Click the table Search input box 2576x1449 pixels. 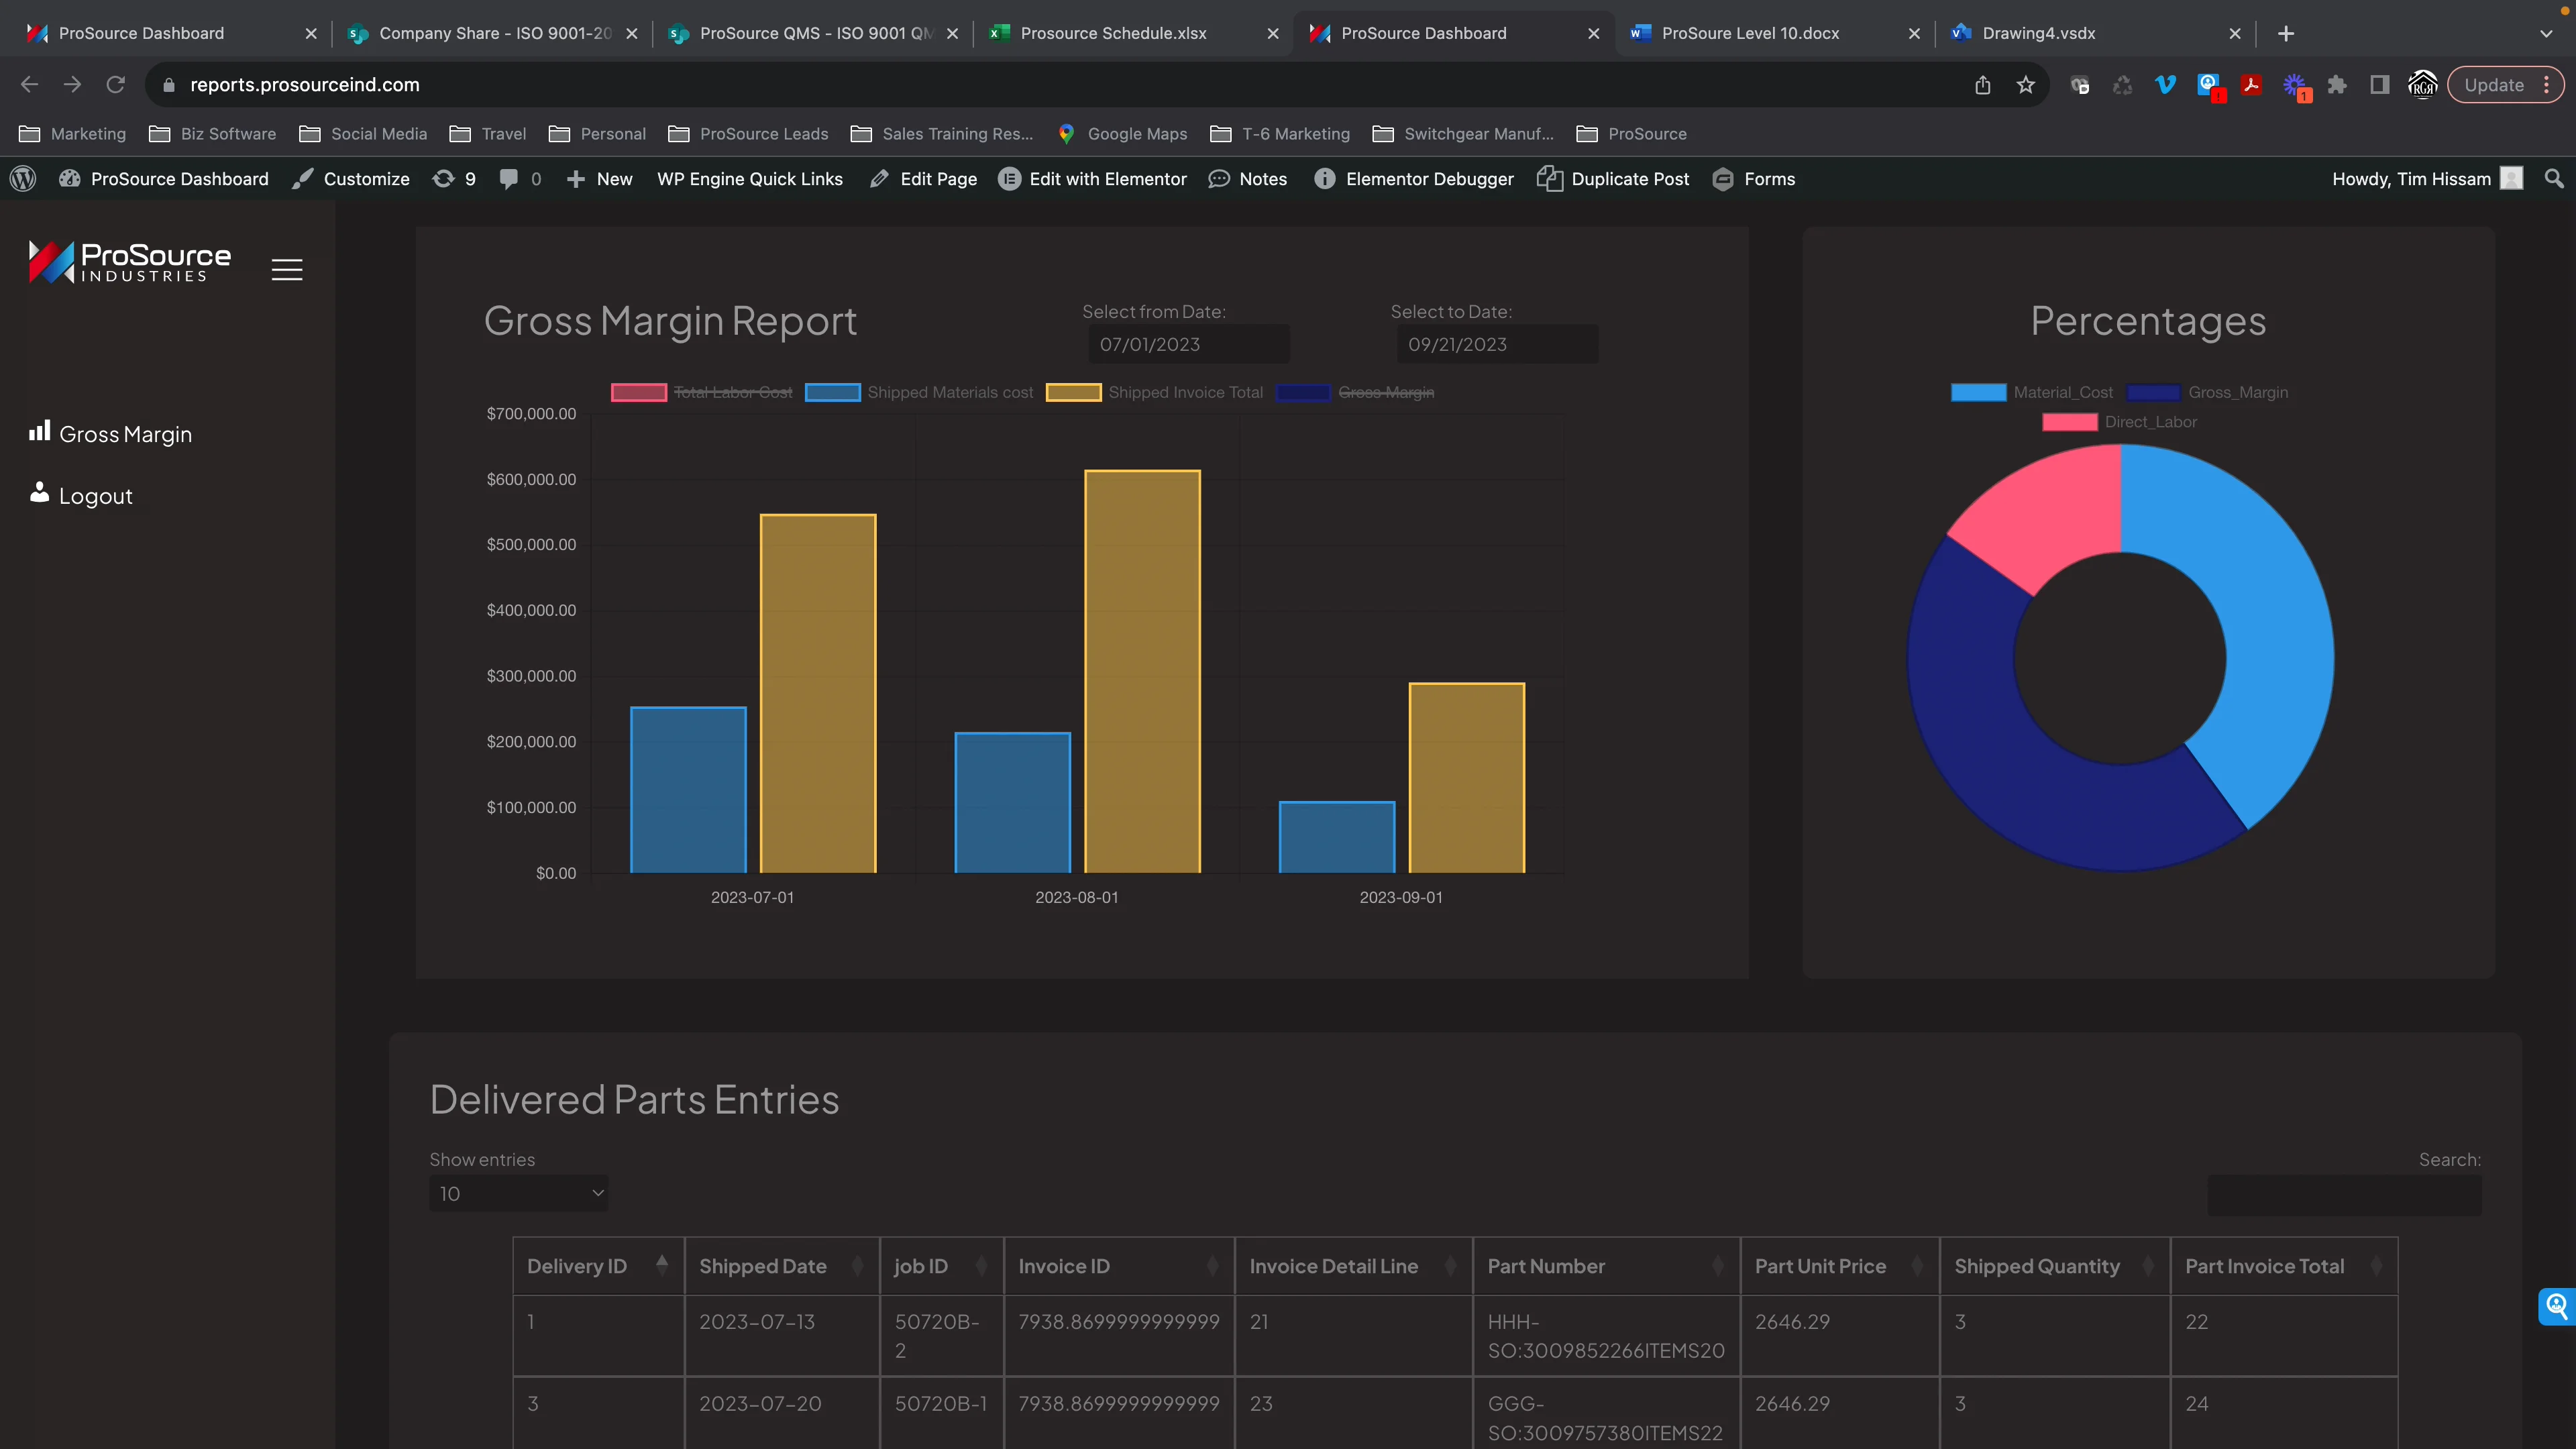[2344, 1195]
